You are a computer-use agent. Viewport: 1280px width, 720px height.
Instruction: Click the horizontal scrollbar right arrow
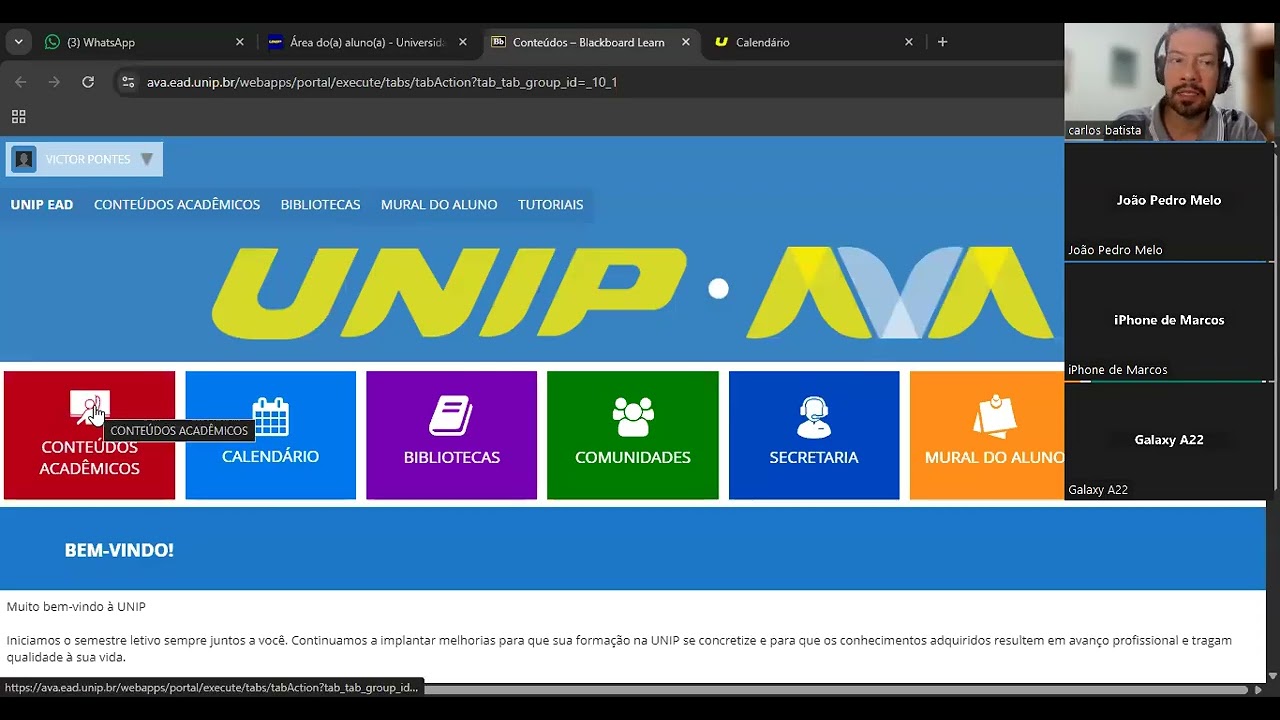(1258, 689)
